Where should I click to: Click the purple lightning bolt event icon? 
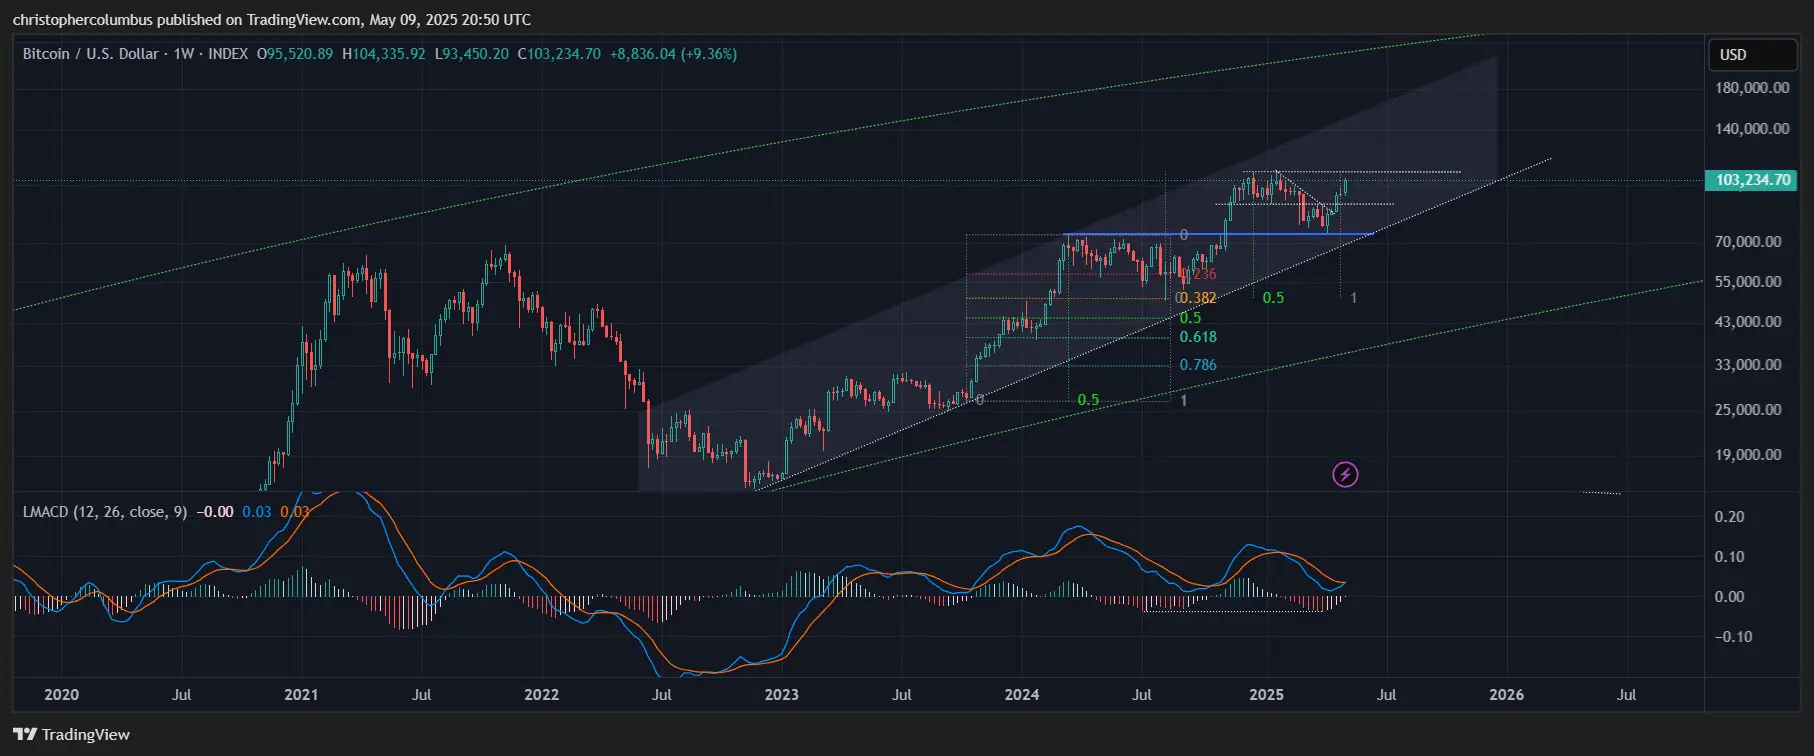tap(1345, 474)
